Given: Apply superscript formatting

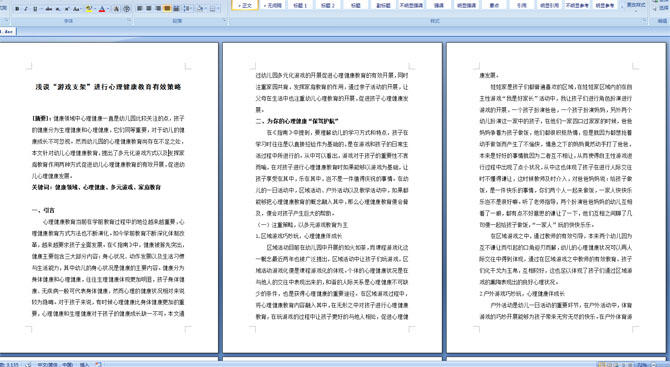Looking at the screenshot, I should point(67,9).
